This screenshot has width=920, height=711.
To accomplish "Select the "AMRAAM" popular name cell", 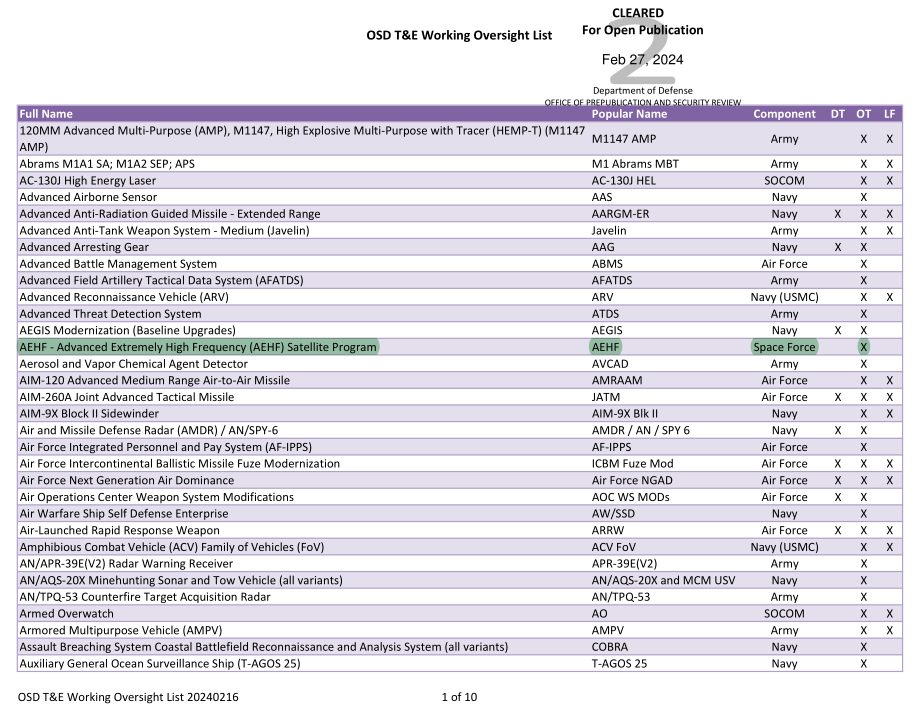I will [x=617, y=380].
